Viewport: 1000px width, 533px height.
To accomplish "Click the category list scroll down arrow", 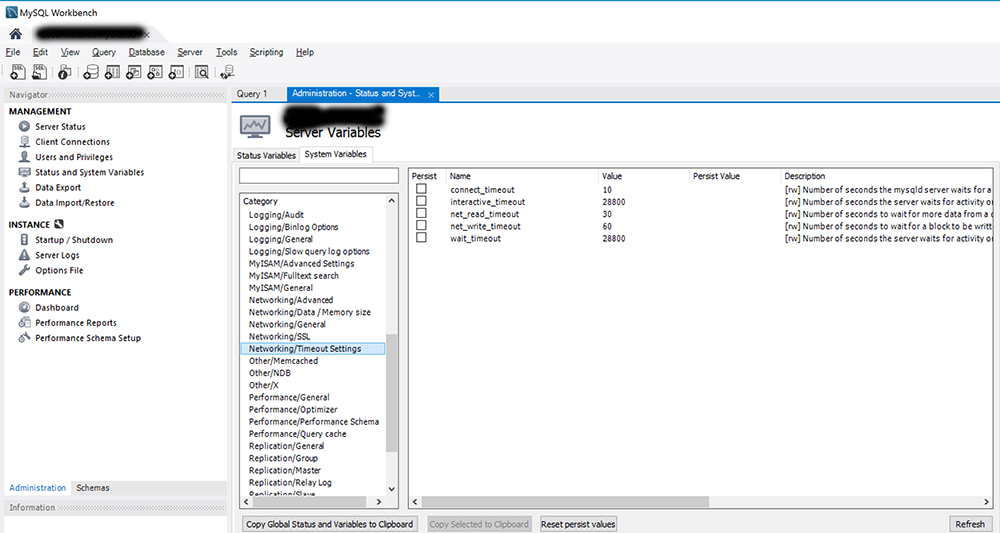I will tap(392, 490).
